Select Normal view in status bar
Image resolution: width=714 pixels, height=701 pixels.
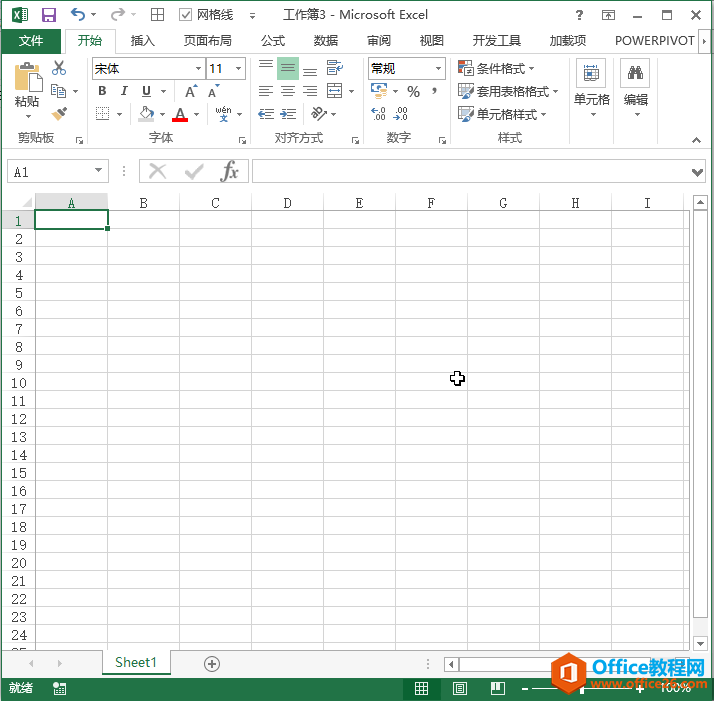(x=421, y=688)
